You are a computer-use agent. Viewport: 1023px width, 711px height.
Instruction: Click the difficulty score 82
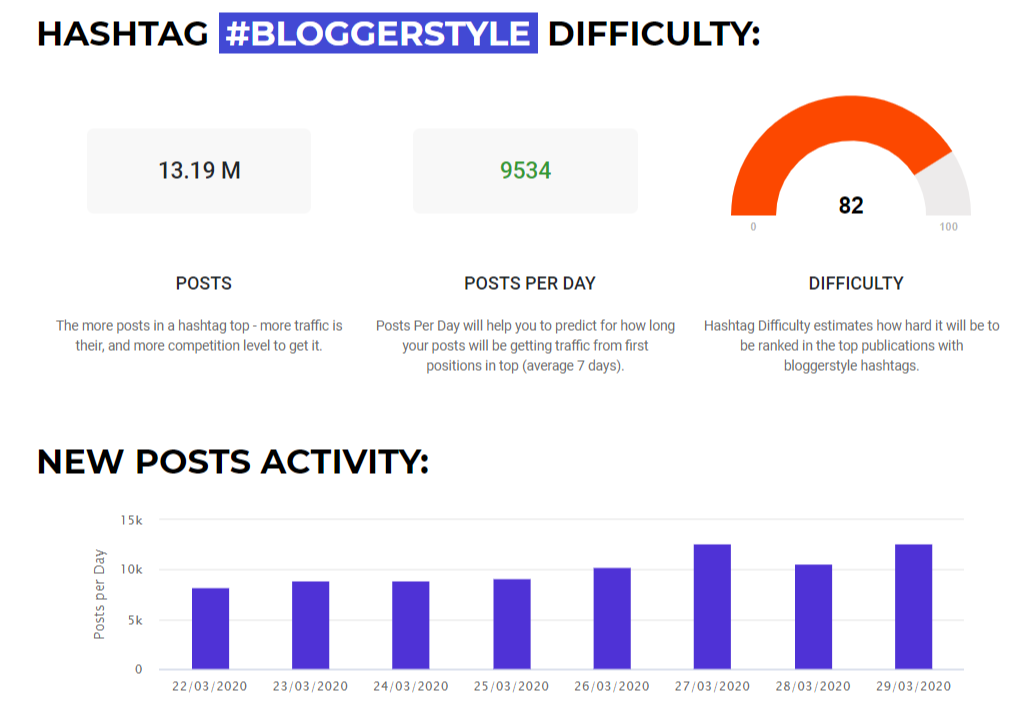point(851,205)
